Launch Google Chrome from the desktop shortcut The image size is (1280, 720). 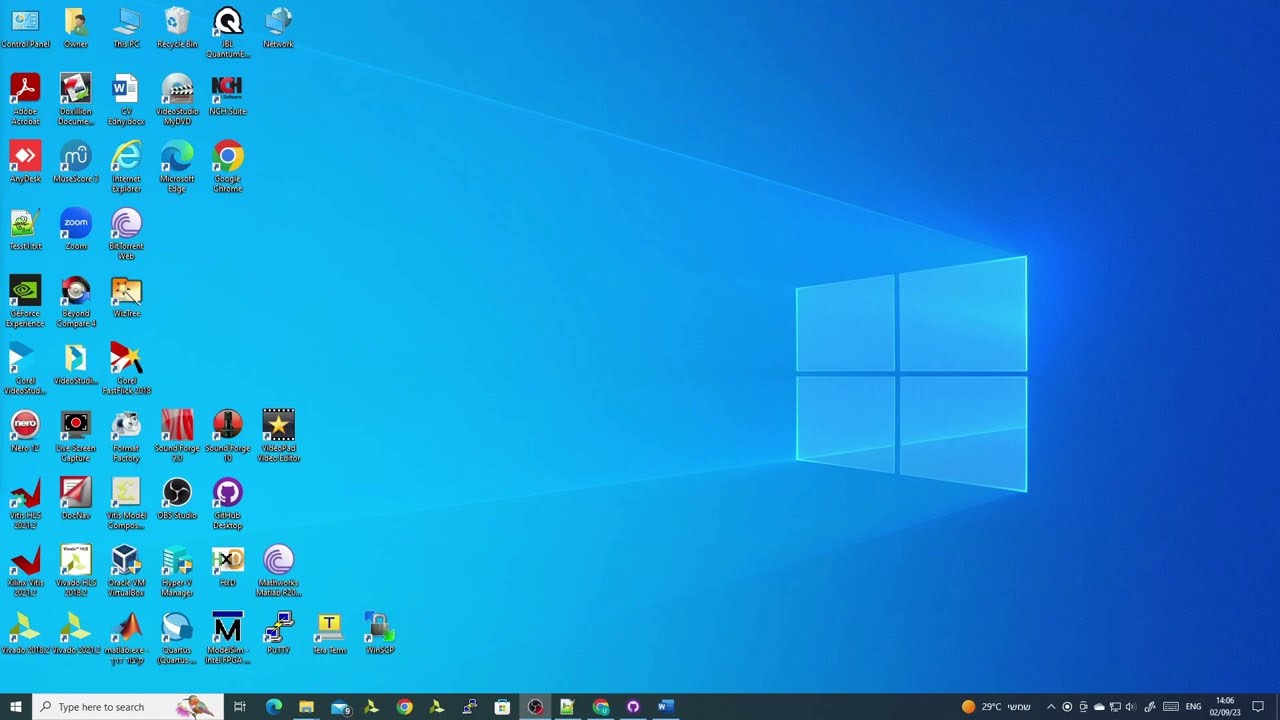(228, 167)
